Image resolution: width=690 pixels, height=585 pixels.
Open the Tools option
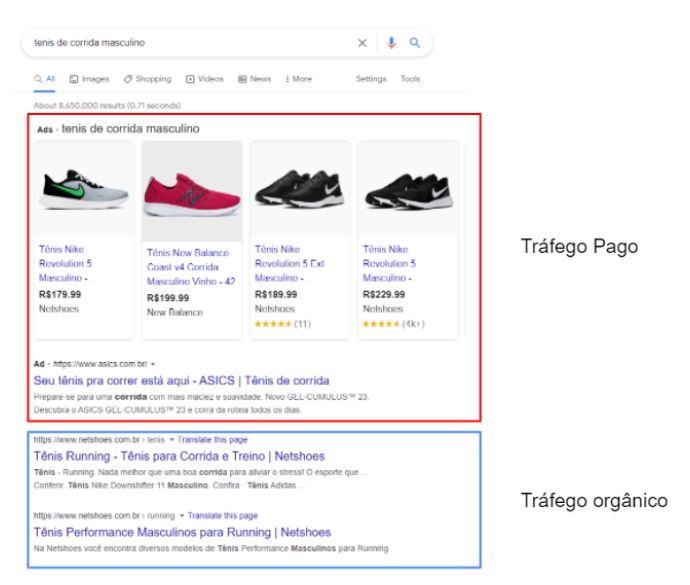410,79
